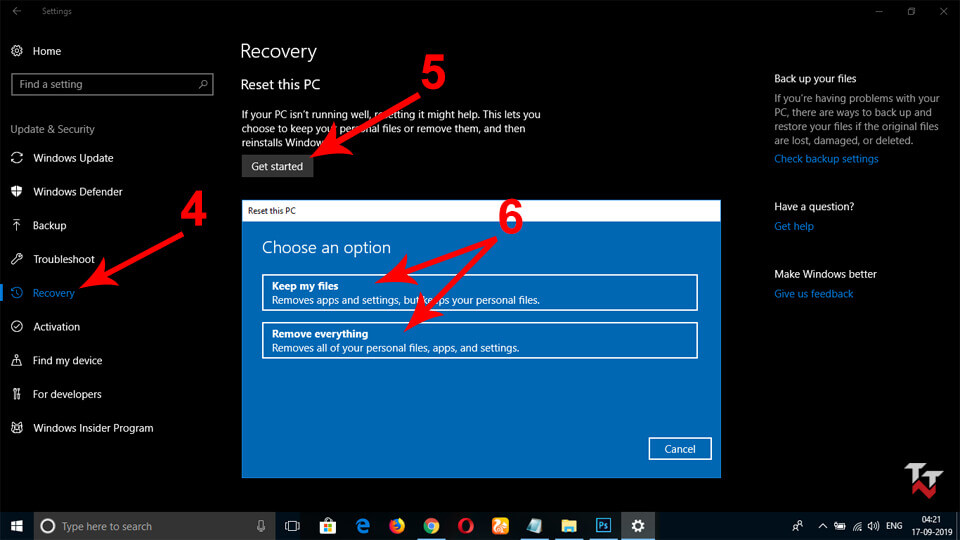
Task: Open Microsoft Store from the taskbar
Action: pos(328,526)
